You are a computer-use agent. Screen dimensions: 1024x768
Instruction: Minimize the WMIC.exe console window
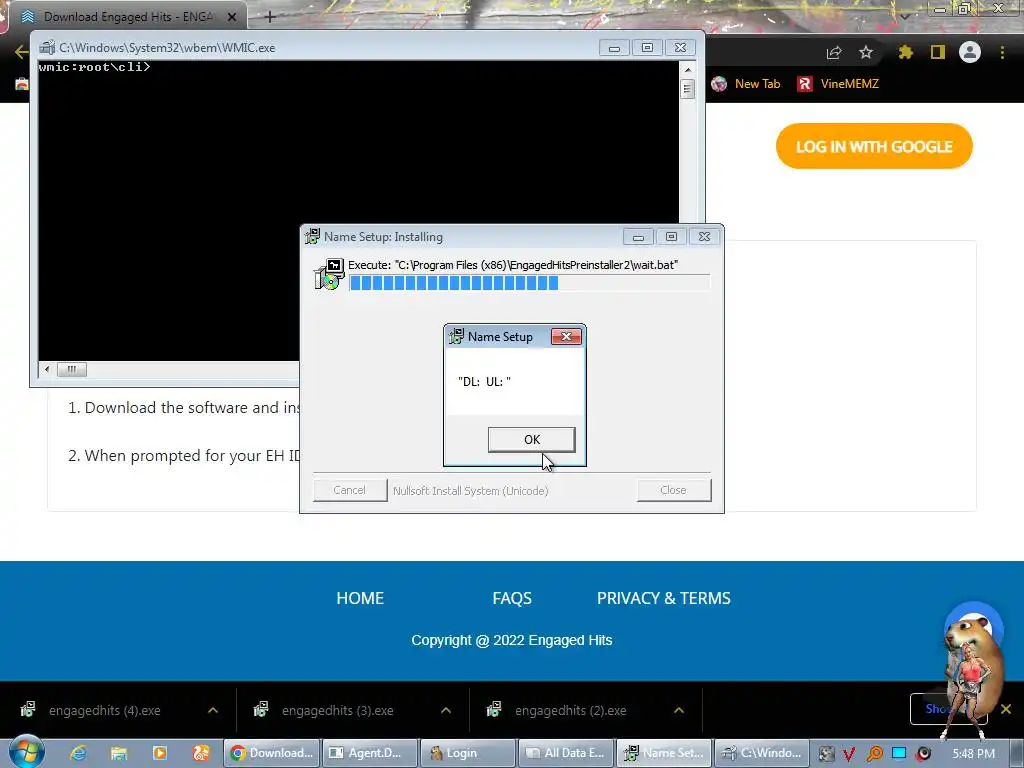point(614,48)
